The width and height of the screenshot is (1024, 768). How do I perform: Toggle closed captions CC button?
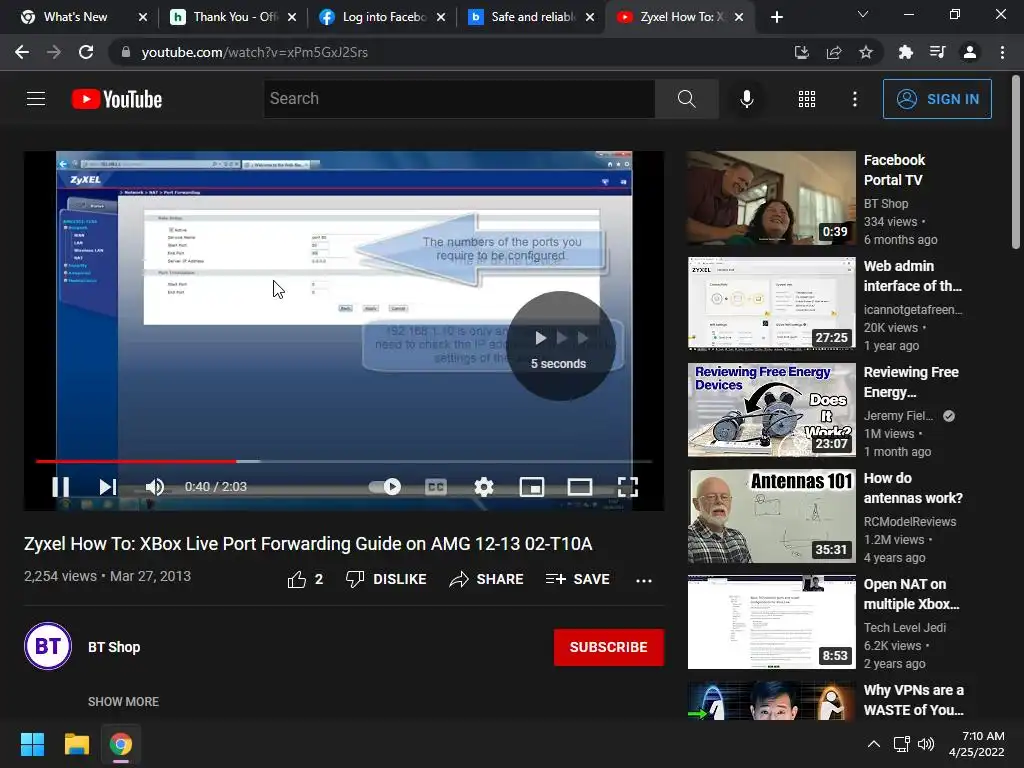[436, 487]
